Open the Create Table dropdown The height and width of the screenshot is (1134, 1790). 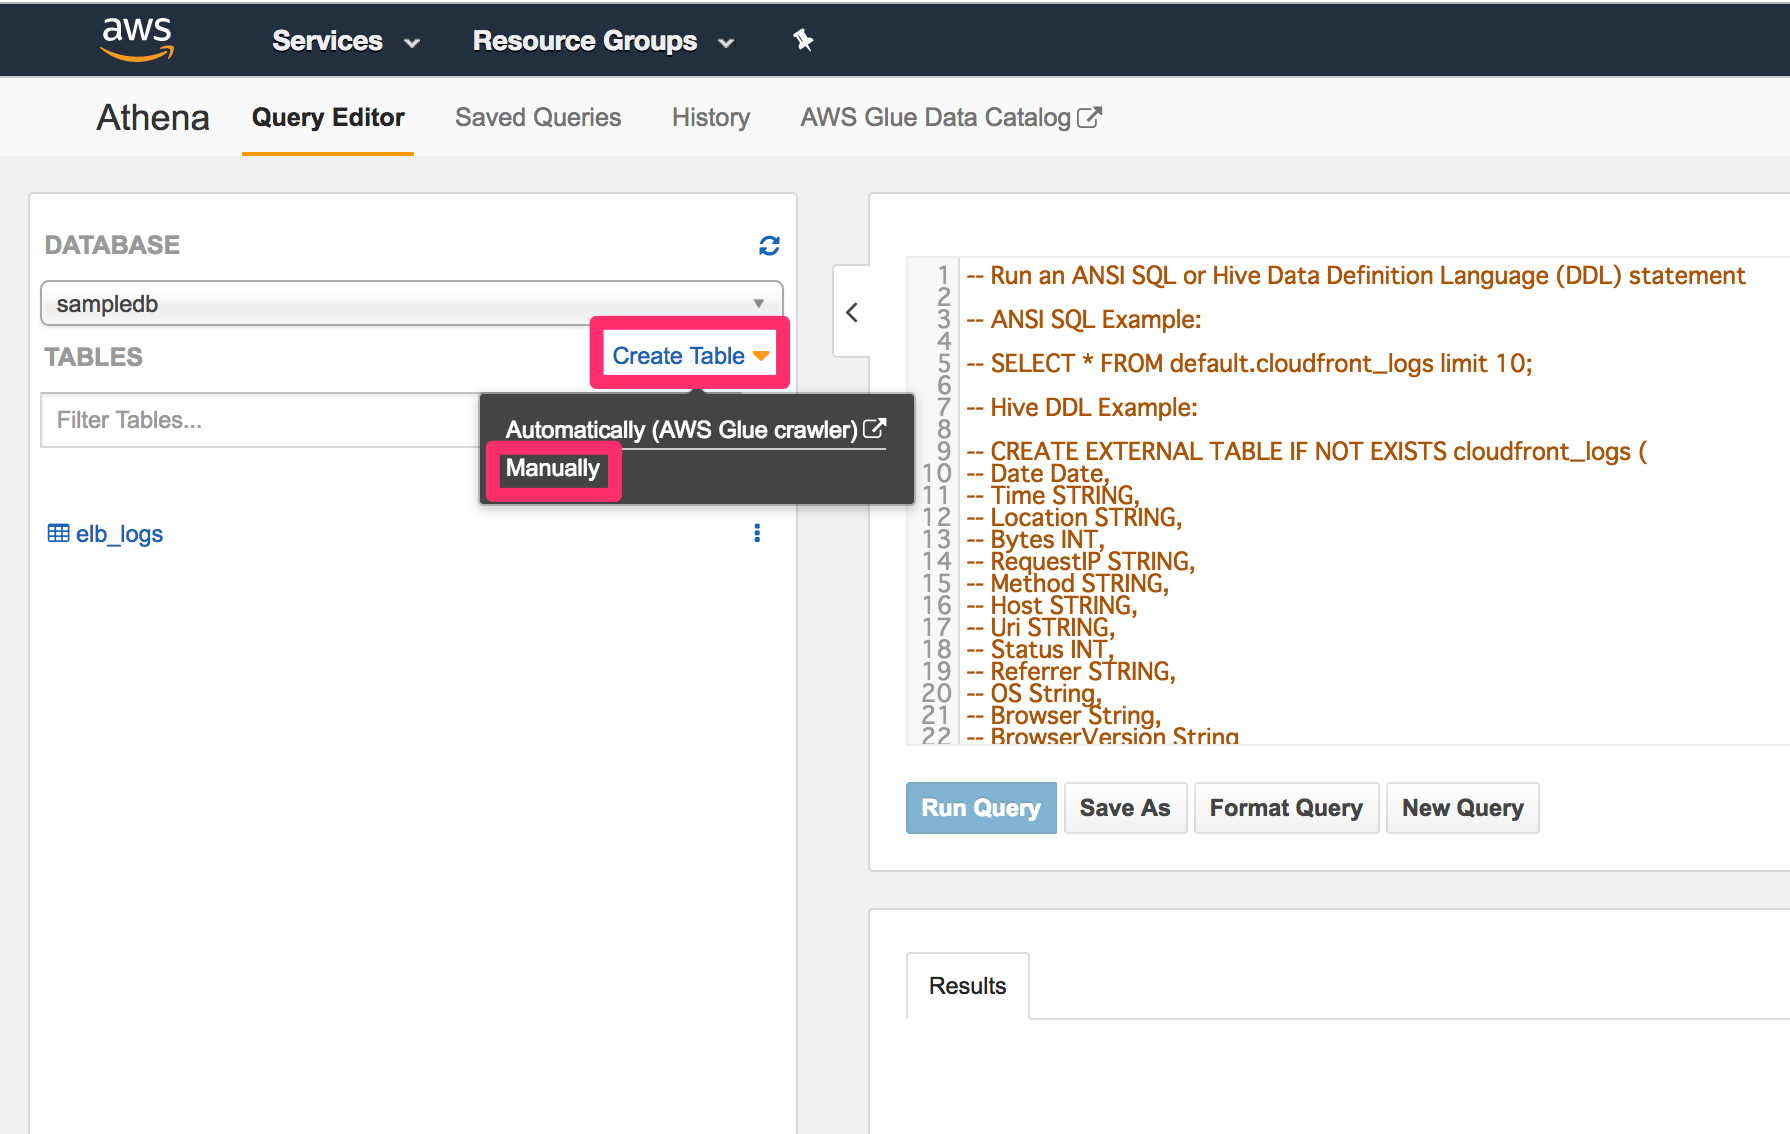click(689, 354)
